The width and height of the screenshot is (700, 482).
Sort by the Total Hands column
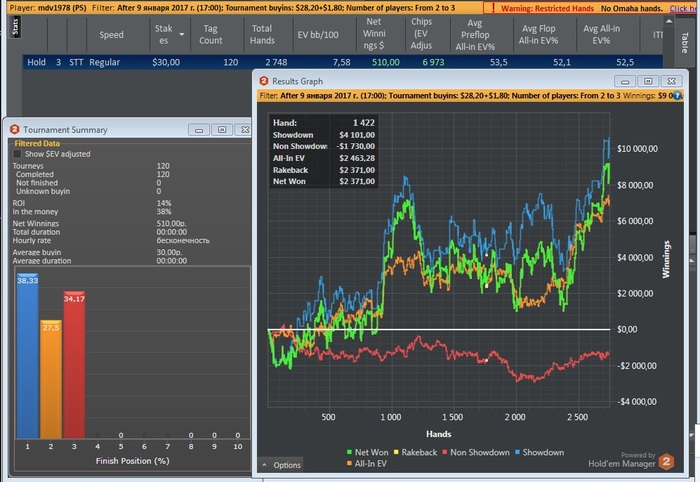click(262, 34)
